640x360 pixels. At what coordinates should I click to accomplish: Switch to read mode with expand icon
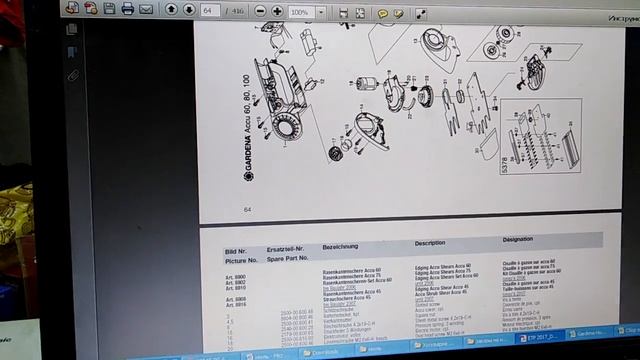click(x=421, y=15)
